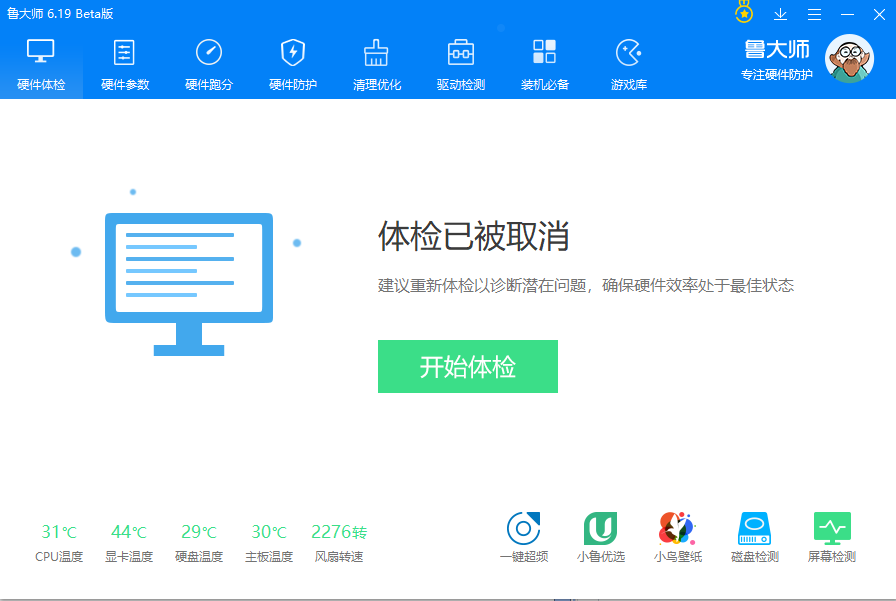Open the 清理优化 cleanup tab
896x601 pixels.
(x=377, y=65)
